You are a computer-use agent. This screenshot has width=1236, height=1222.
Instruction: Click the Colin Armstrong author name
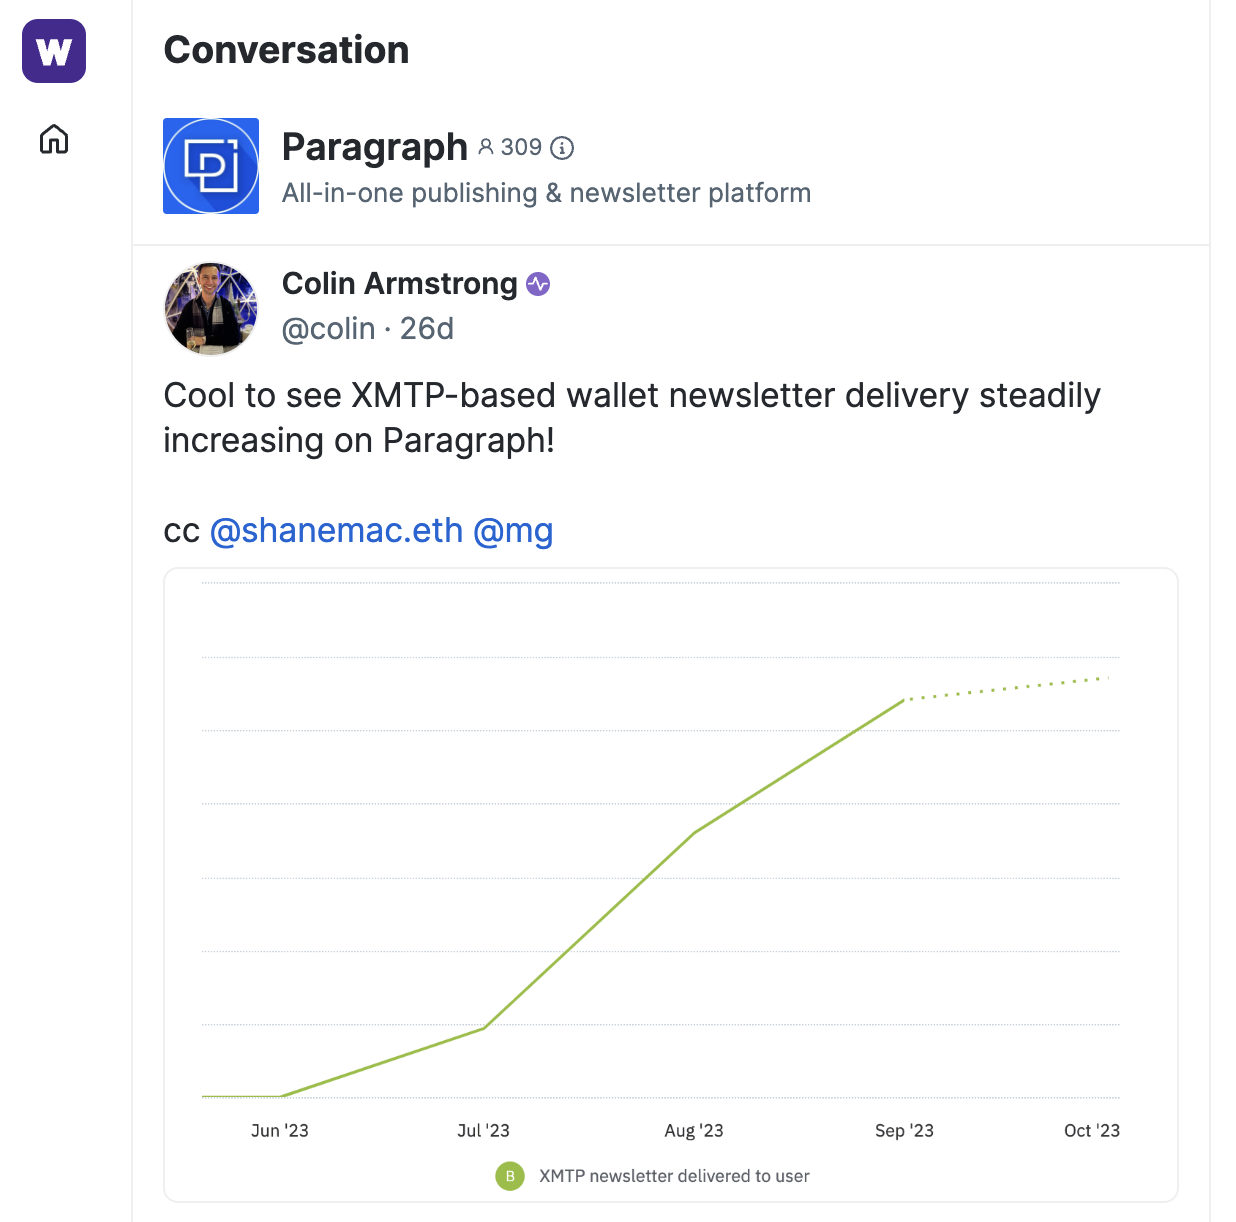399,284
